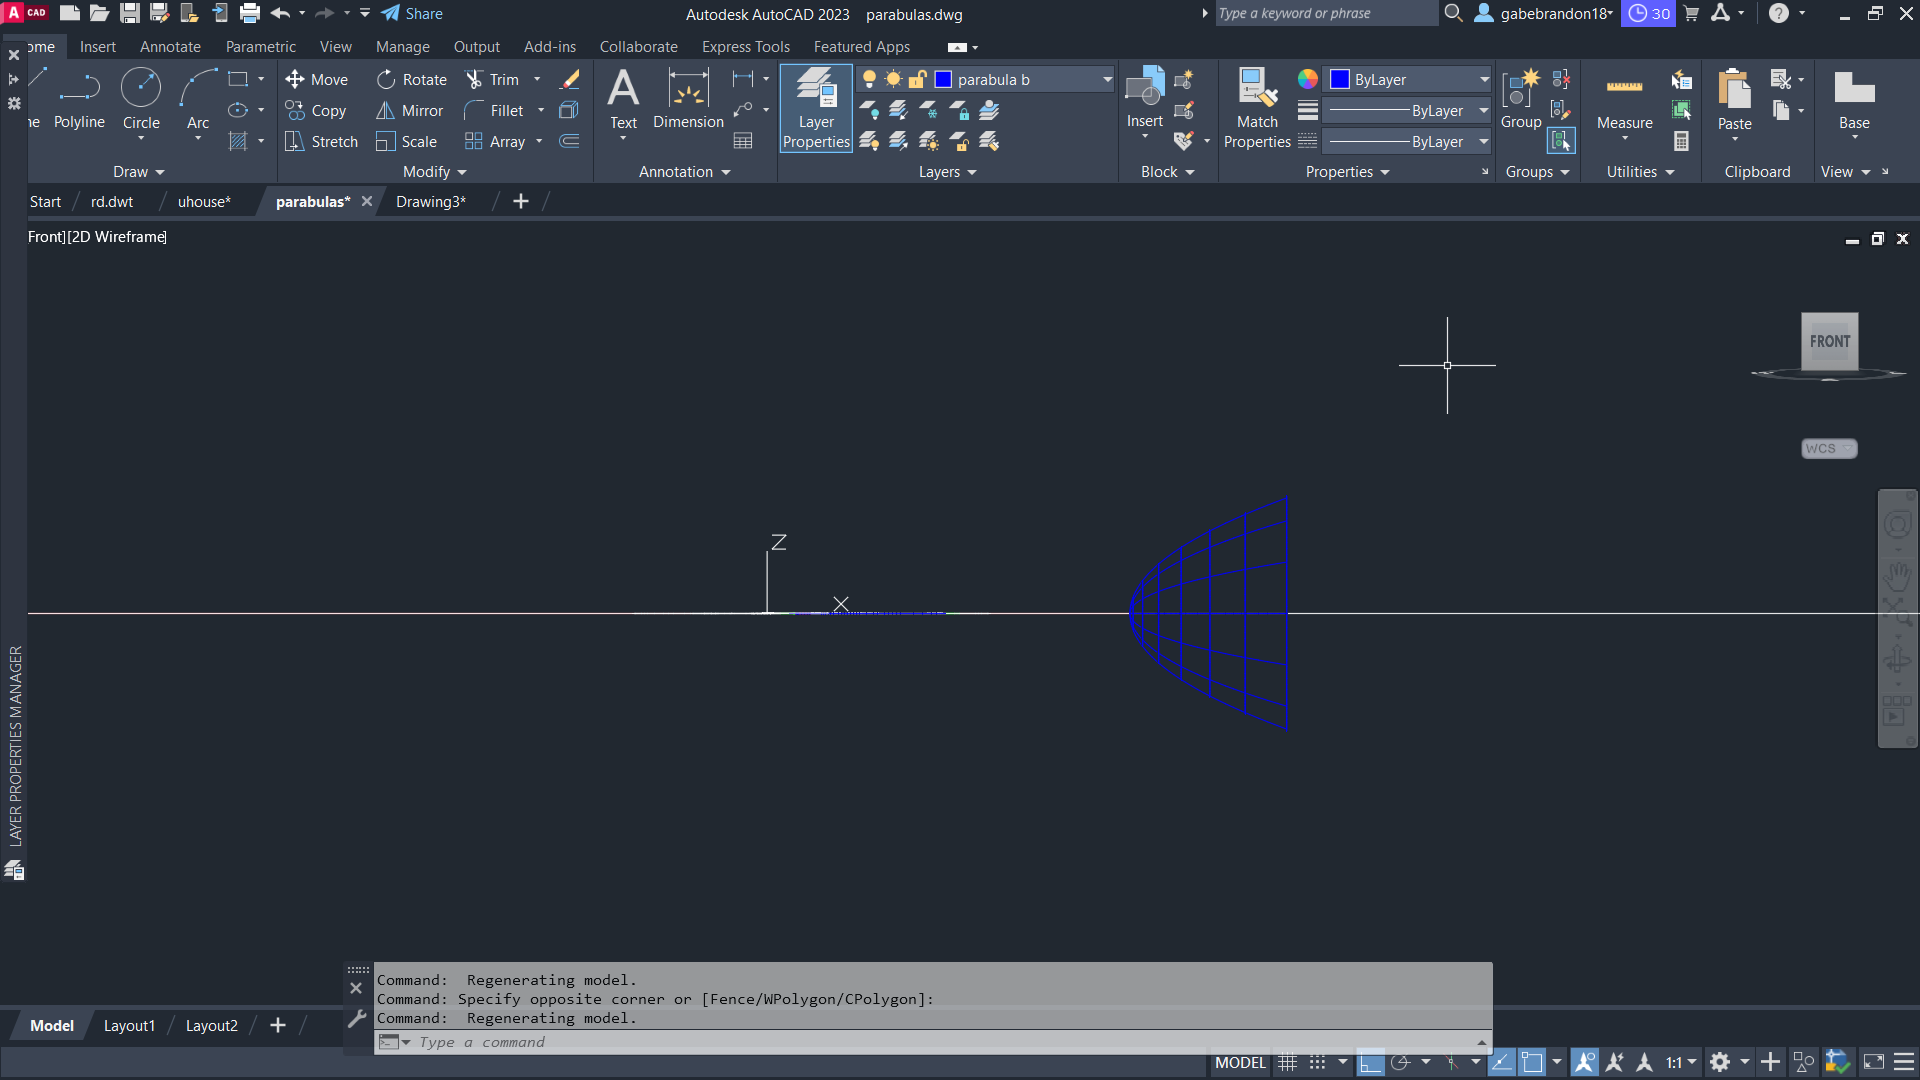Open the parabula b layer dropdown
1920x1080 pixels.
[x=1107, y=80]
